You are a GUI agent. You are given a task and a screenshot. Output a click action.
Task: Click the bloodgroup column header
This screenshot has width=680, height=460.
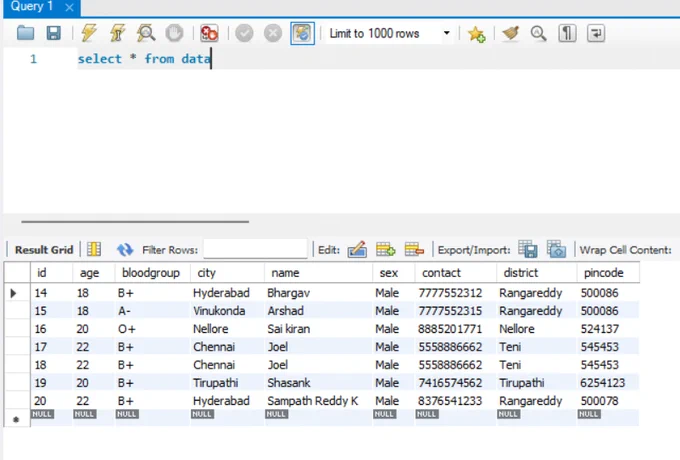click(x=153, y=273)
